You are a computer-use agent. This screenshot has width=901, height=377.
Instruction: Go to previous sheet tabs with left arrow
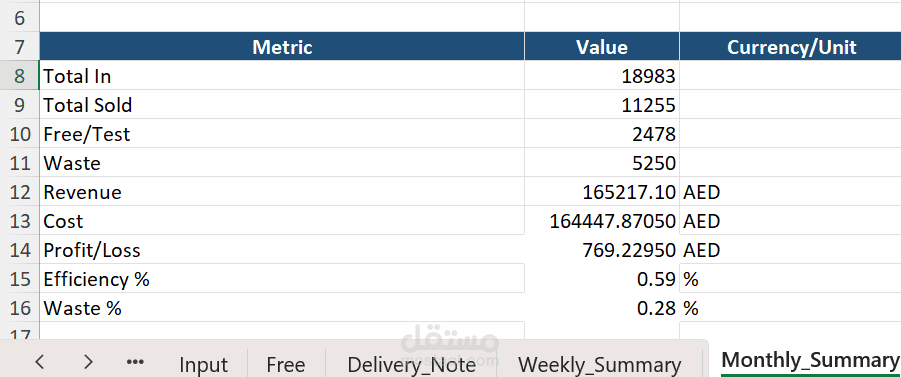[x=39, y=361]
